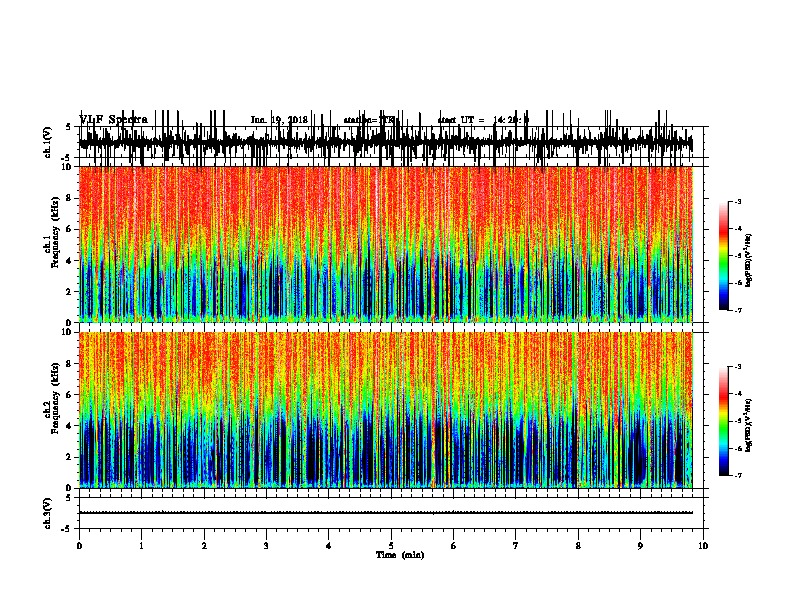Click the 'ch.1(V)' axis label

[48, 142]
